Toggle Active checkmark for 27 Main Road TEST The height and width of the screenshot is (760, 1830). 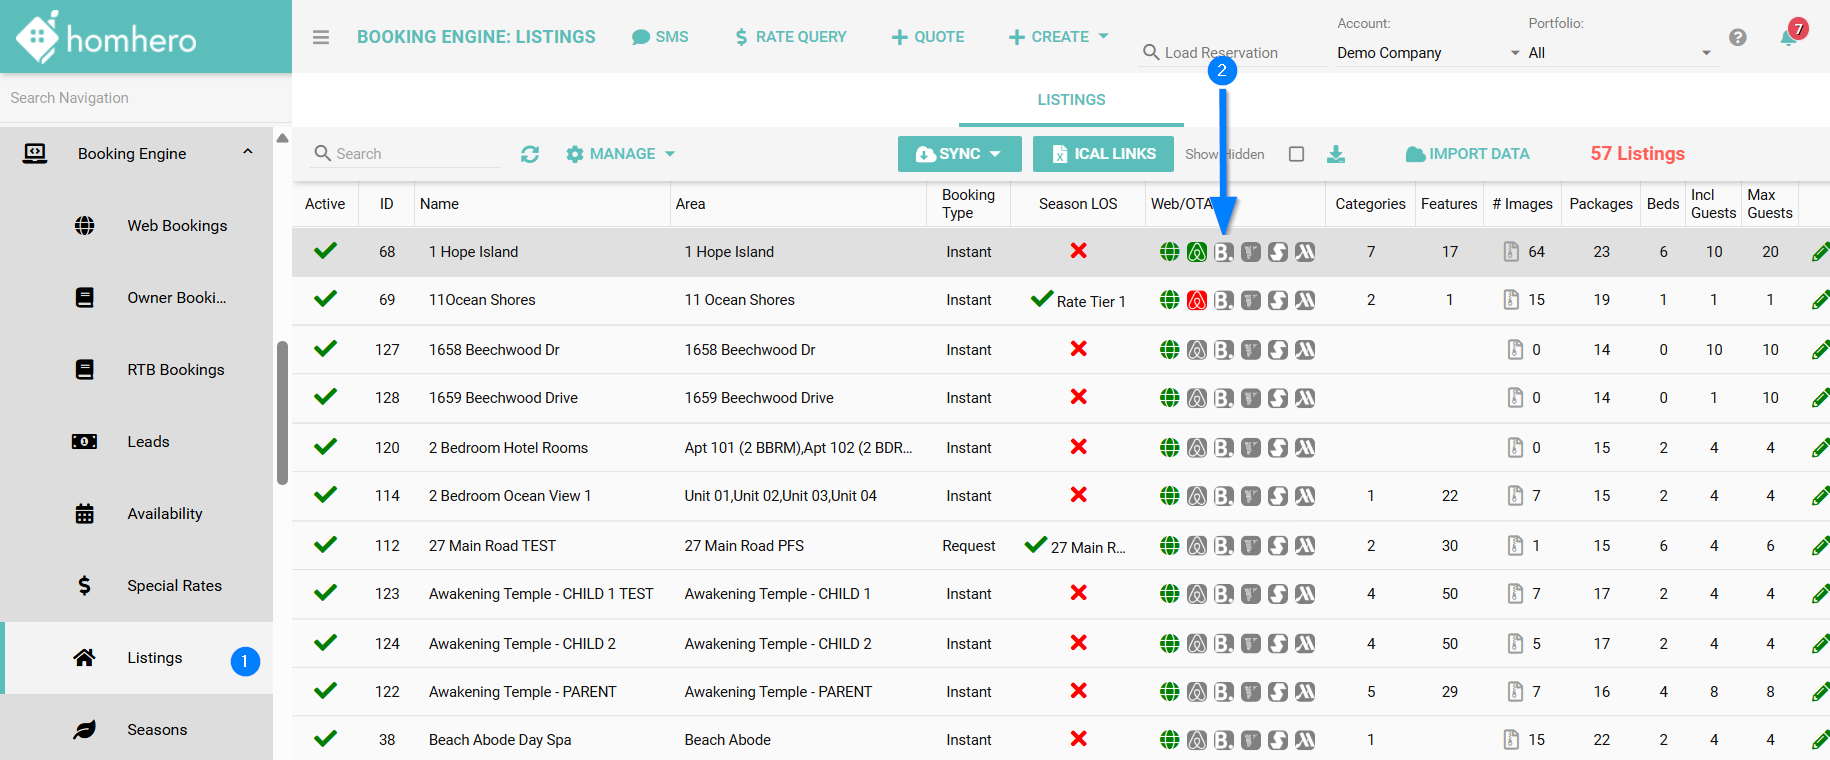(325, 545)
